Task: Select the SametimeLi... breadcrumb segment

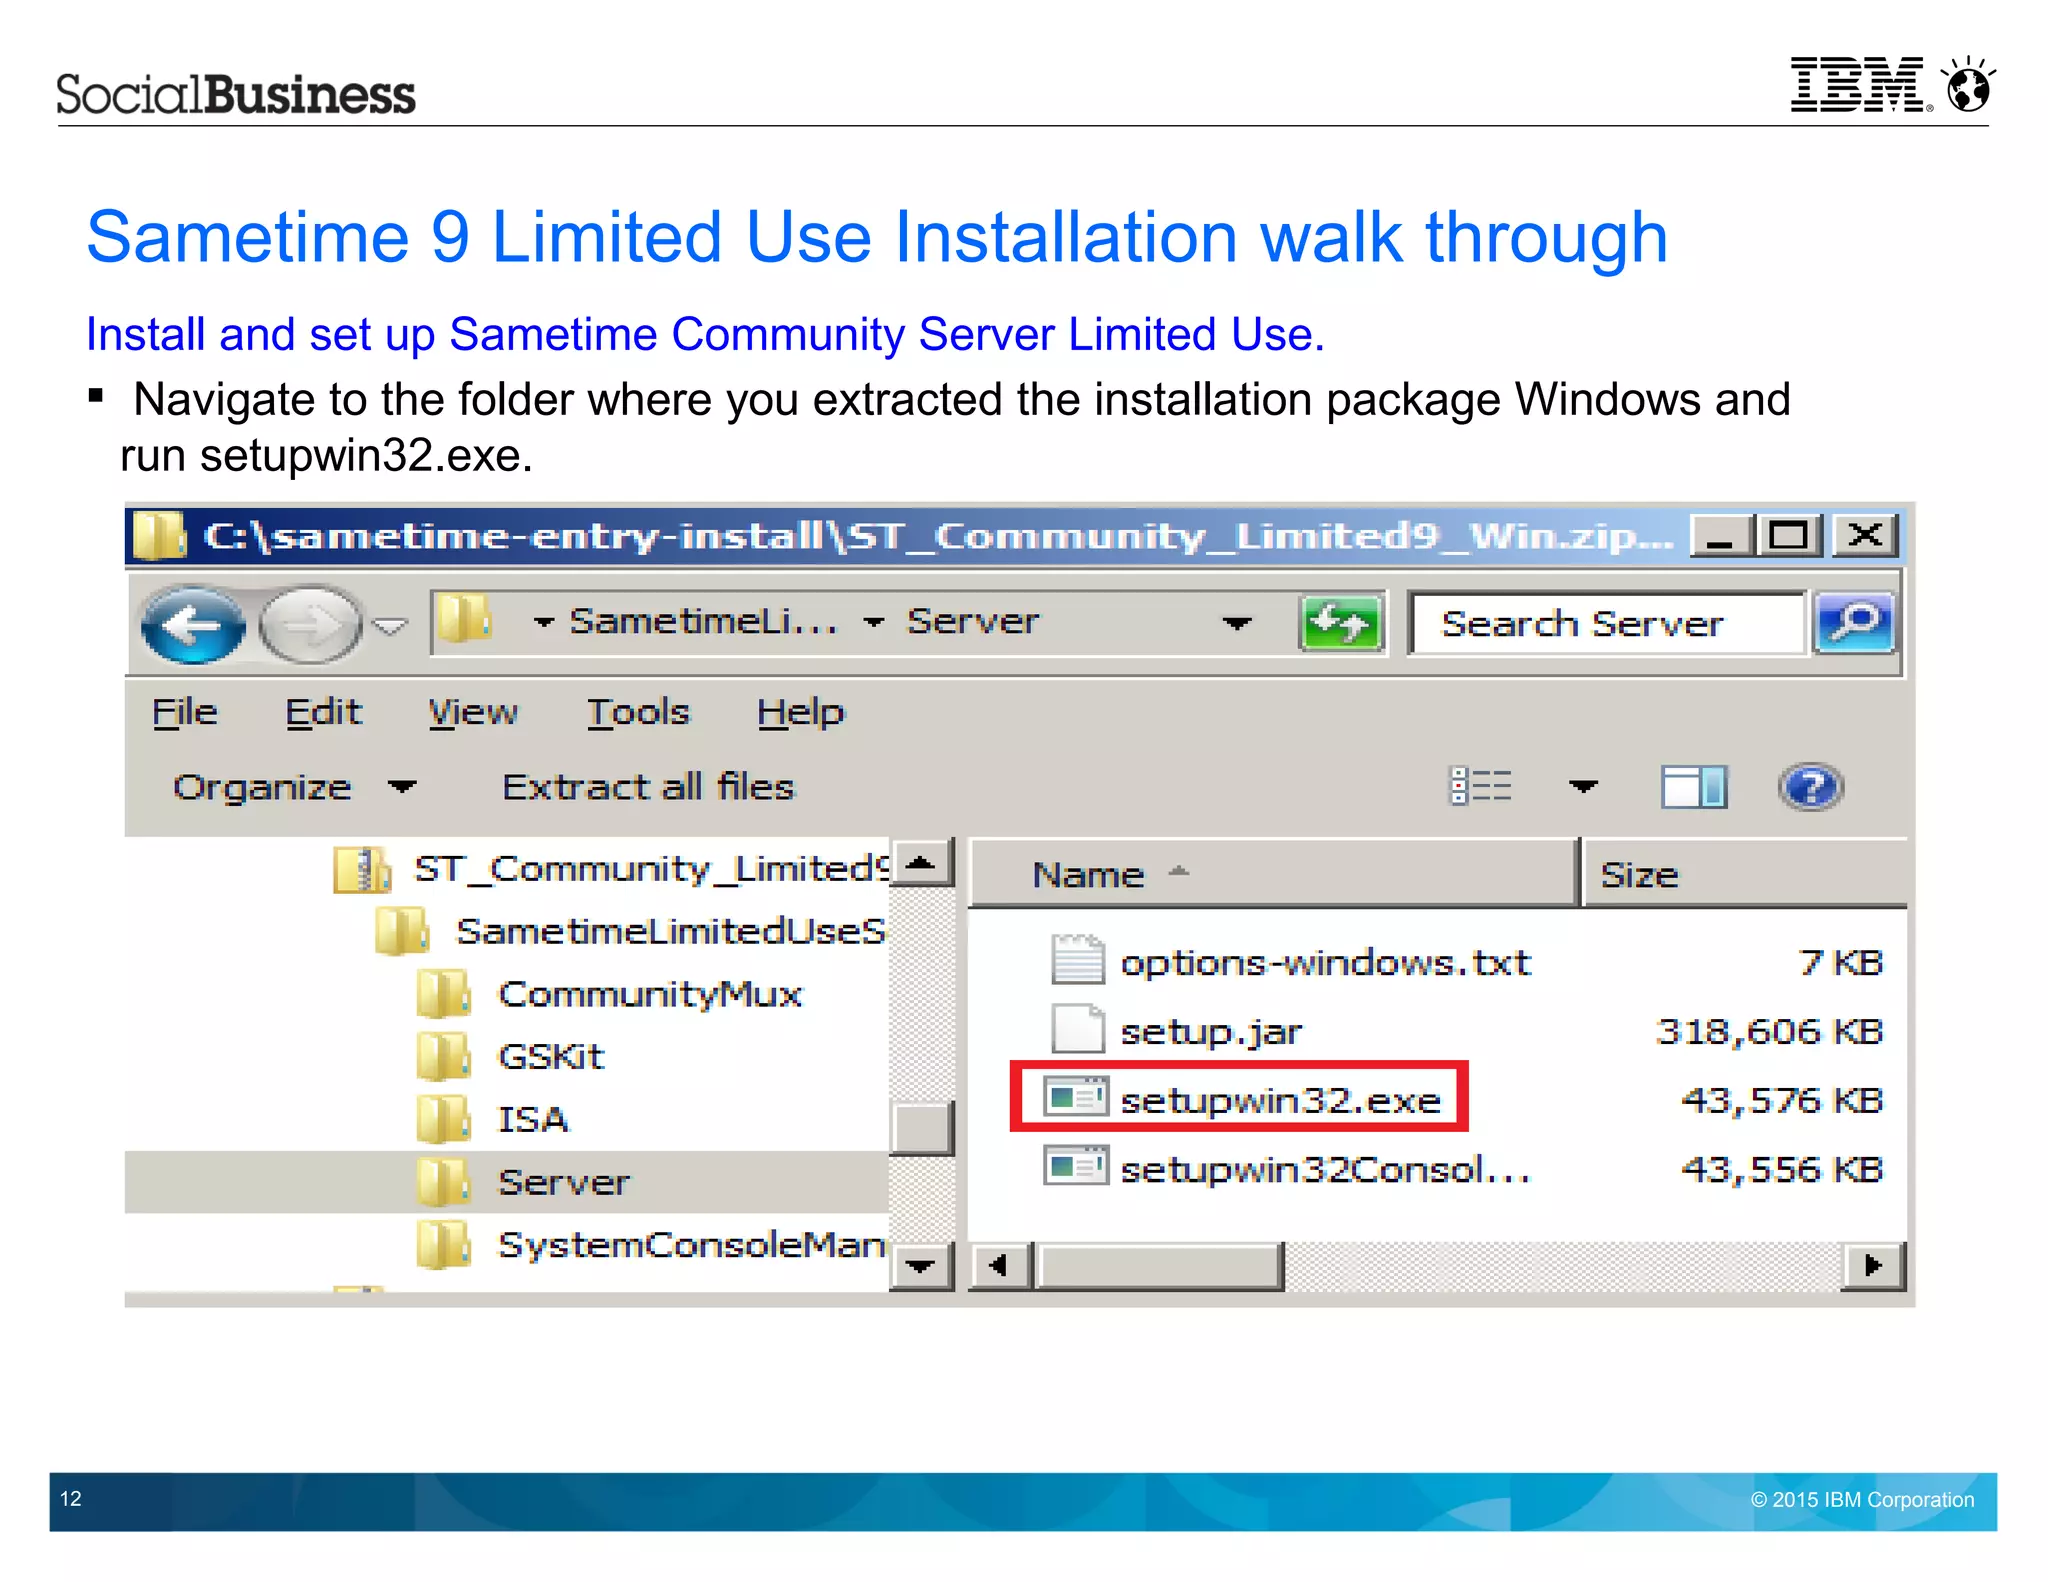Action: click(x=703, y=621)
